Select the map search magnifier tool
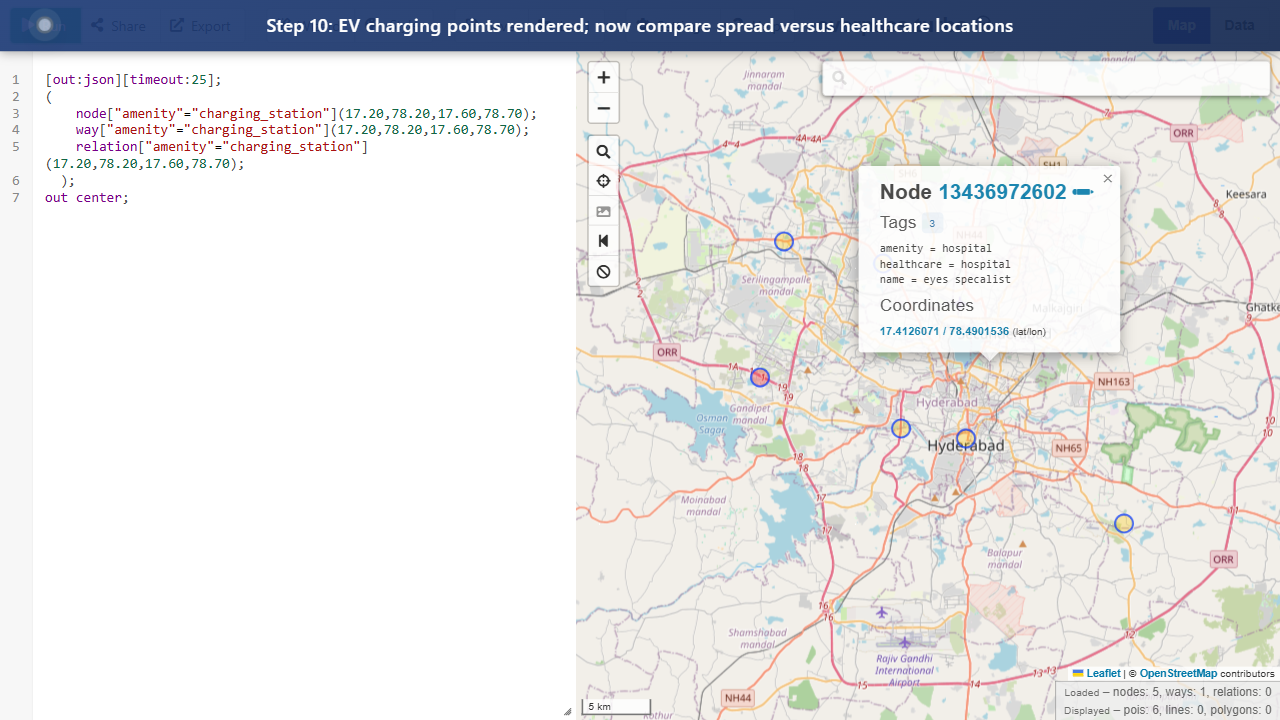This screenshot has height=720, width=1280. click(x=603, y=151)
